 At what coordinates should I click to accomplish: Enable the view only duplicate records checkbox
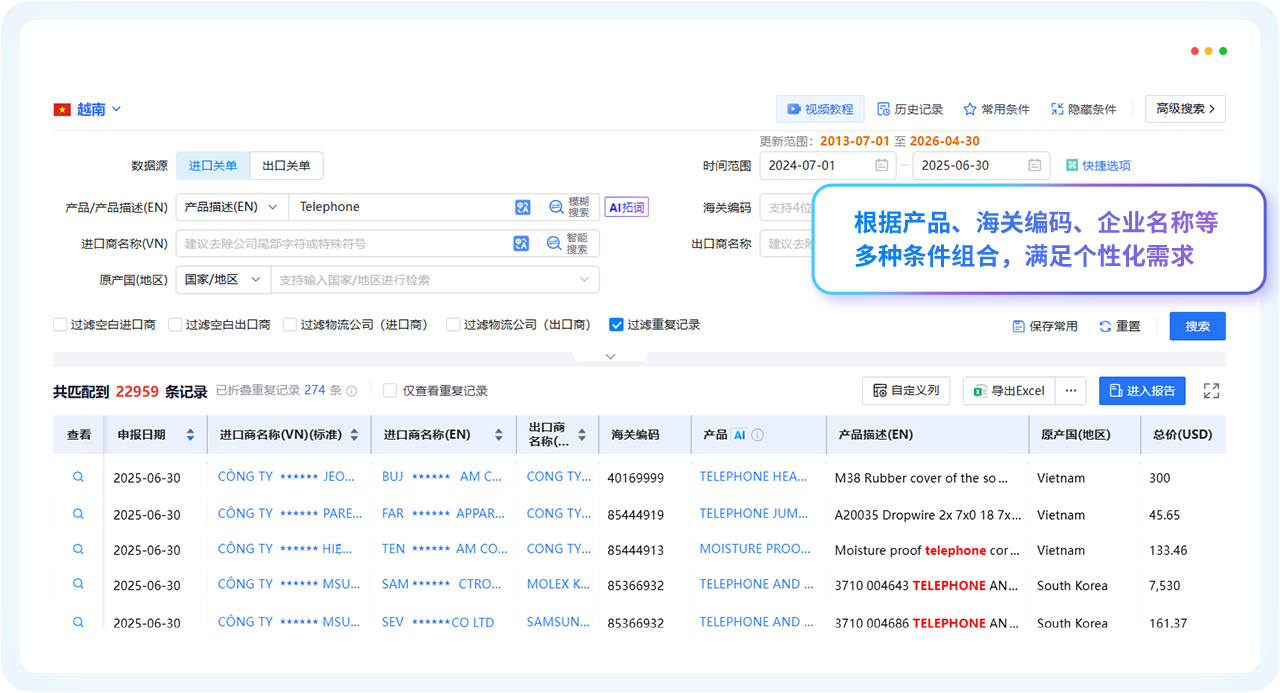[x=390, y=391]
